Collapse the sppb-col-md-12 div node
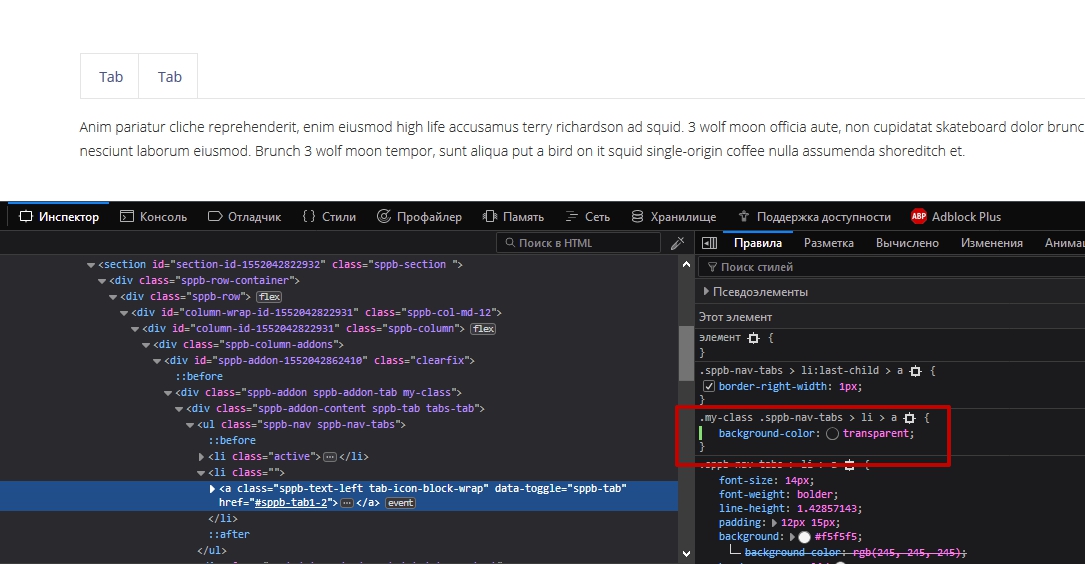The width and height of the screenshot is (1085, 564). tap(124, 313)
